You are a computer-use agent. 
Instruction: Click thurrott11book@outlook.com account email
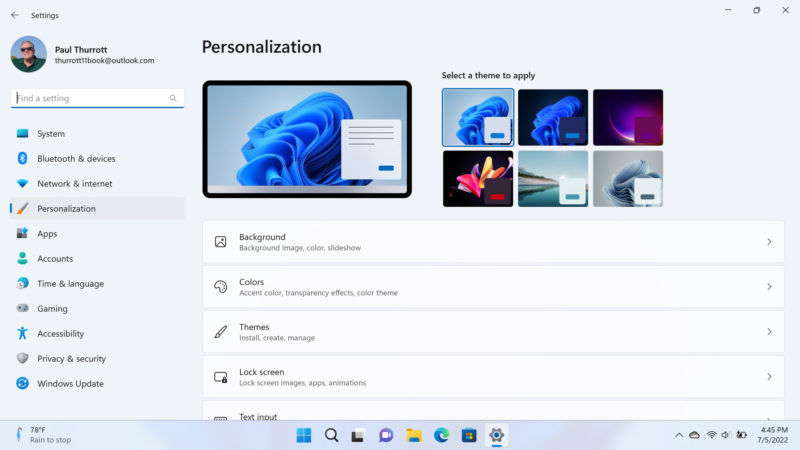(105, 61)
